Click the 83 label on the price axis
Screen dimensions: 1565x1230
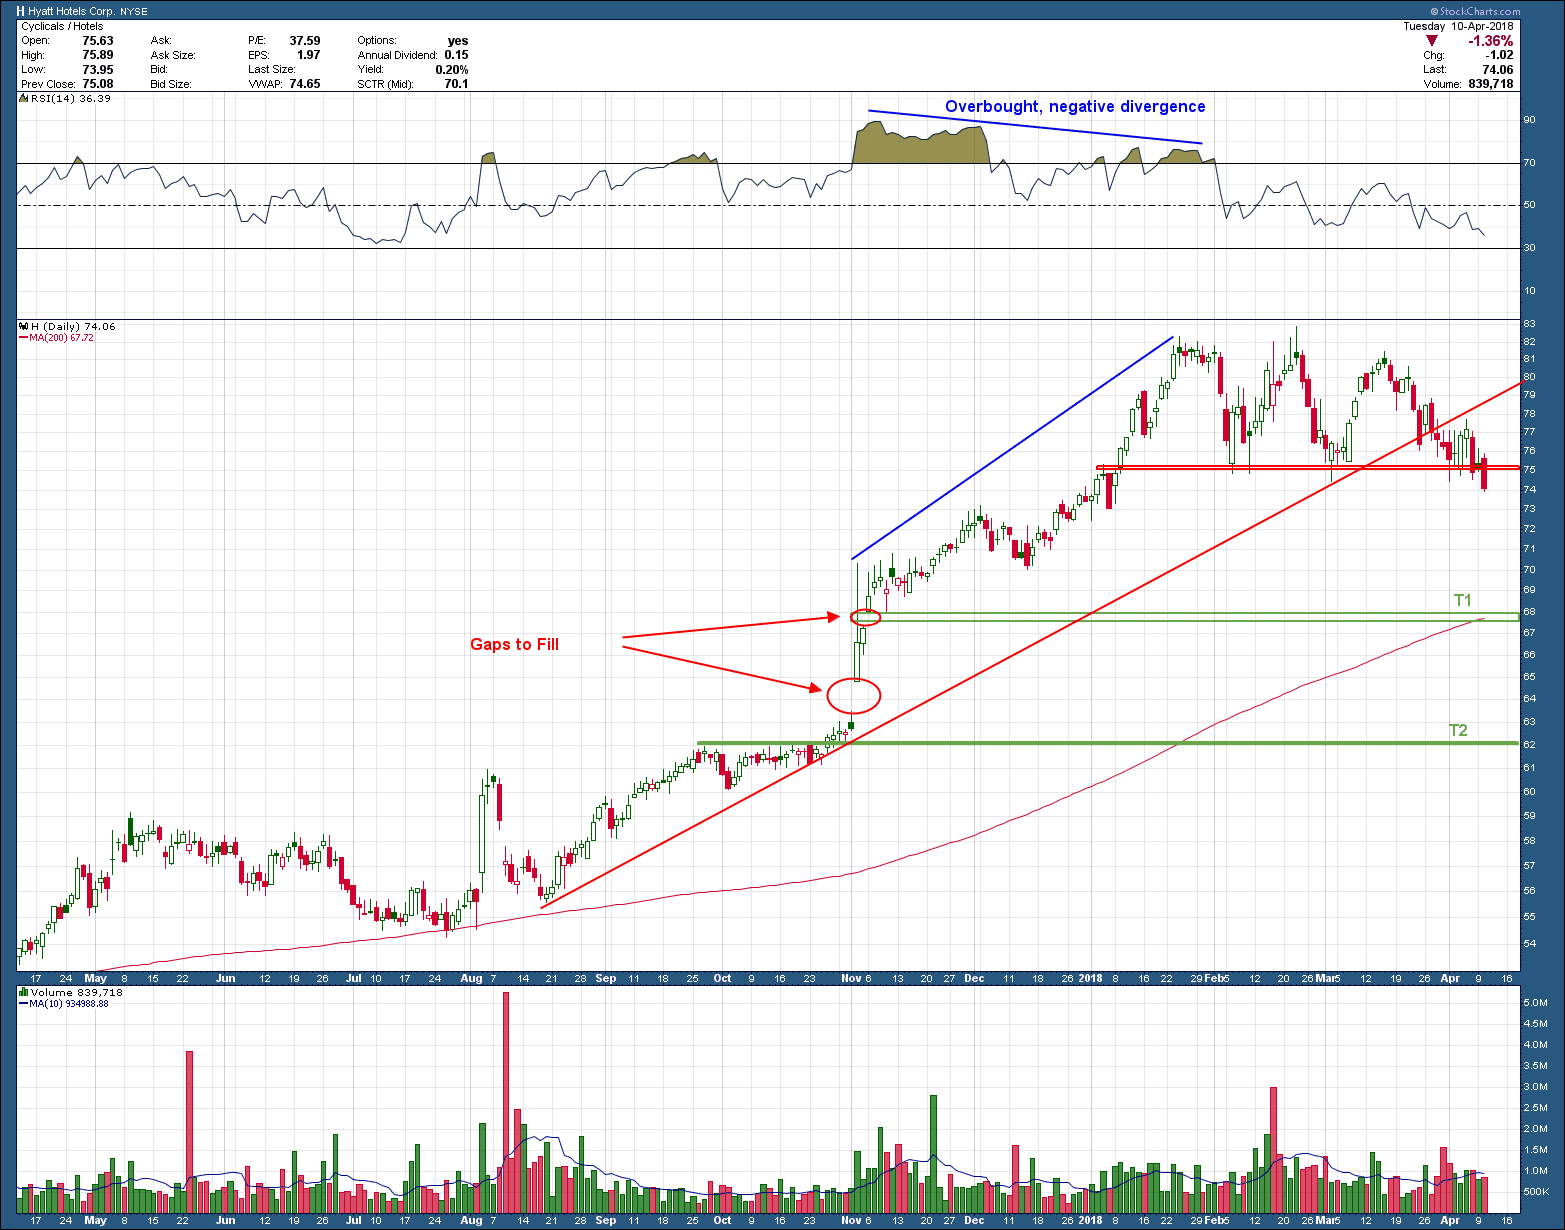click(1530, 324)
